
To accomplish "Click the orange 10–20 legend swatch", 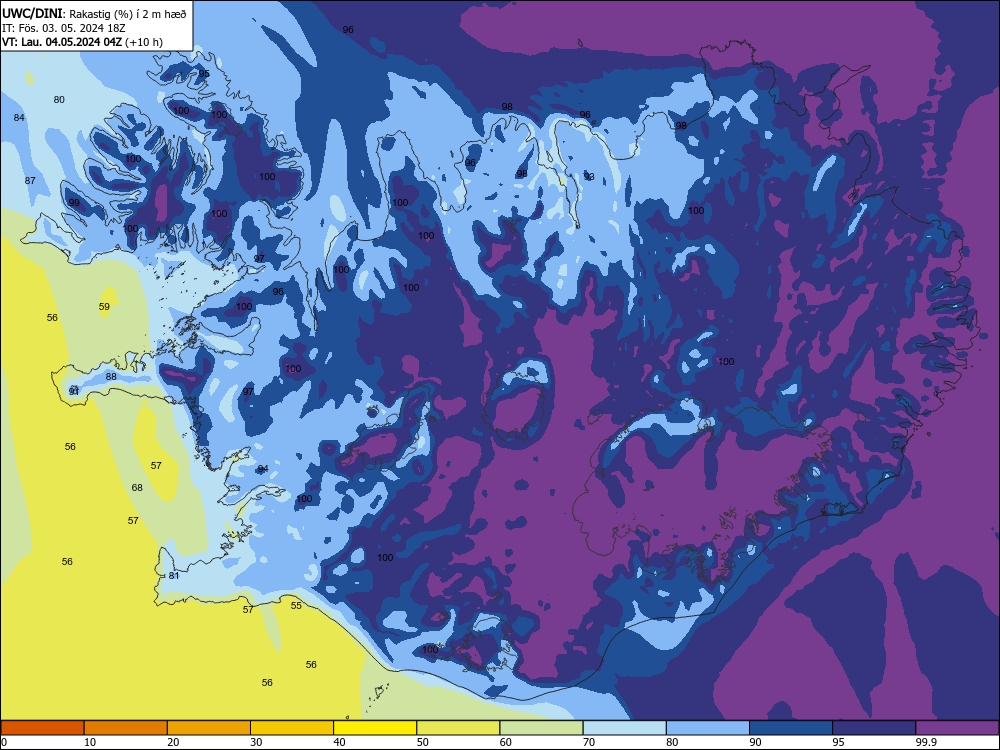I will pos(126,728).
